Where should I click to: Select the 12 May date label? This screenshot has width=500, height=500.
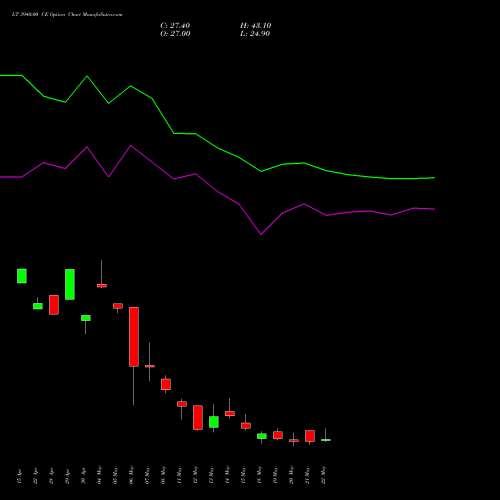click(x=195, y=475)
